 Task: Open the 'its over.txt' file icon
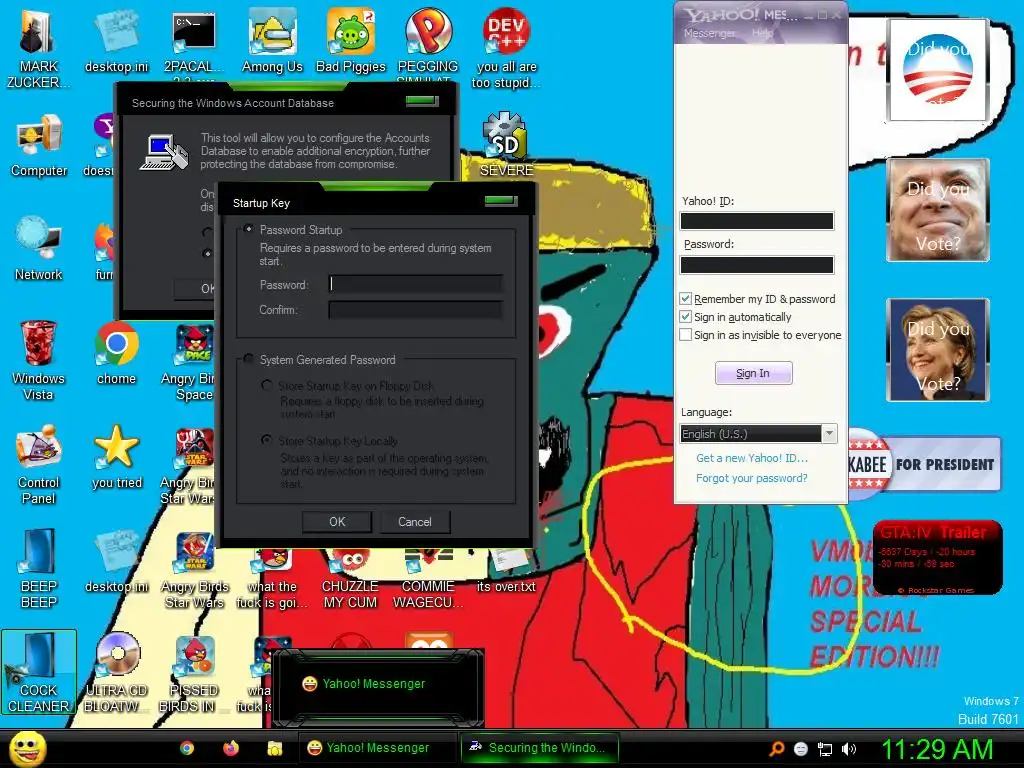(506, 571)
